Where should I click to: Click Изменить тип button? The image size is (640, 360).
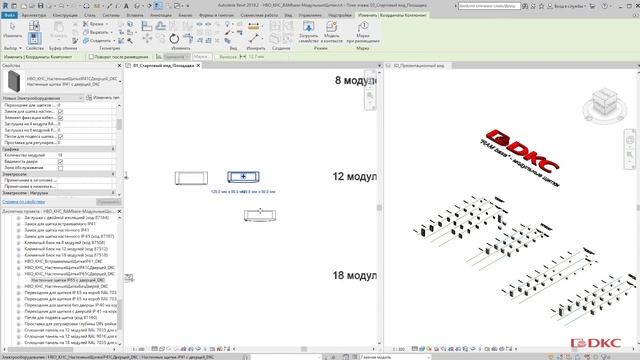(x=103, y=98)
